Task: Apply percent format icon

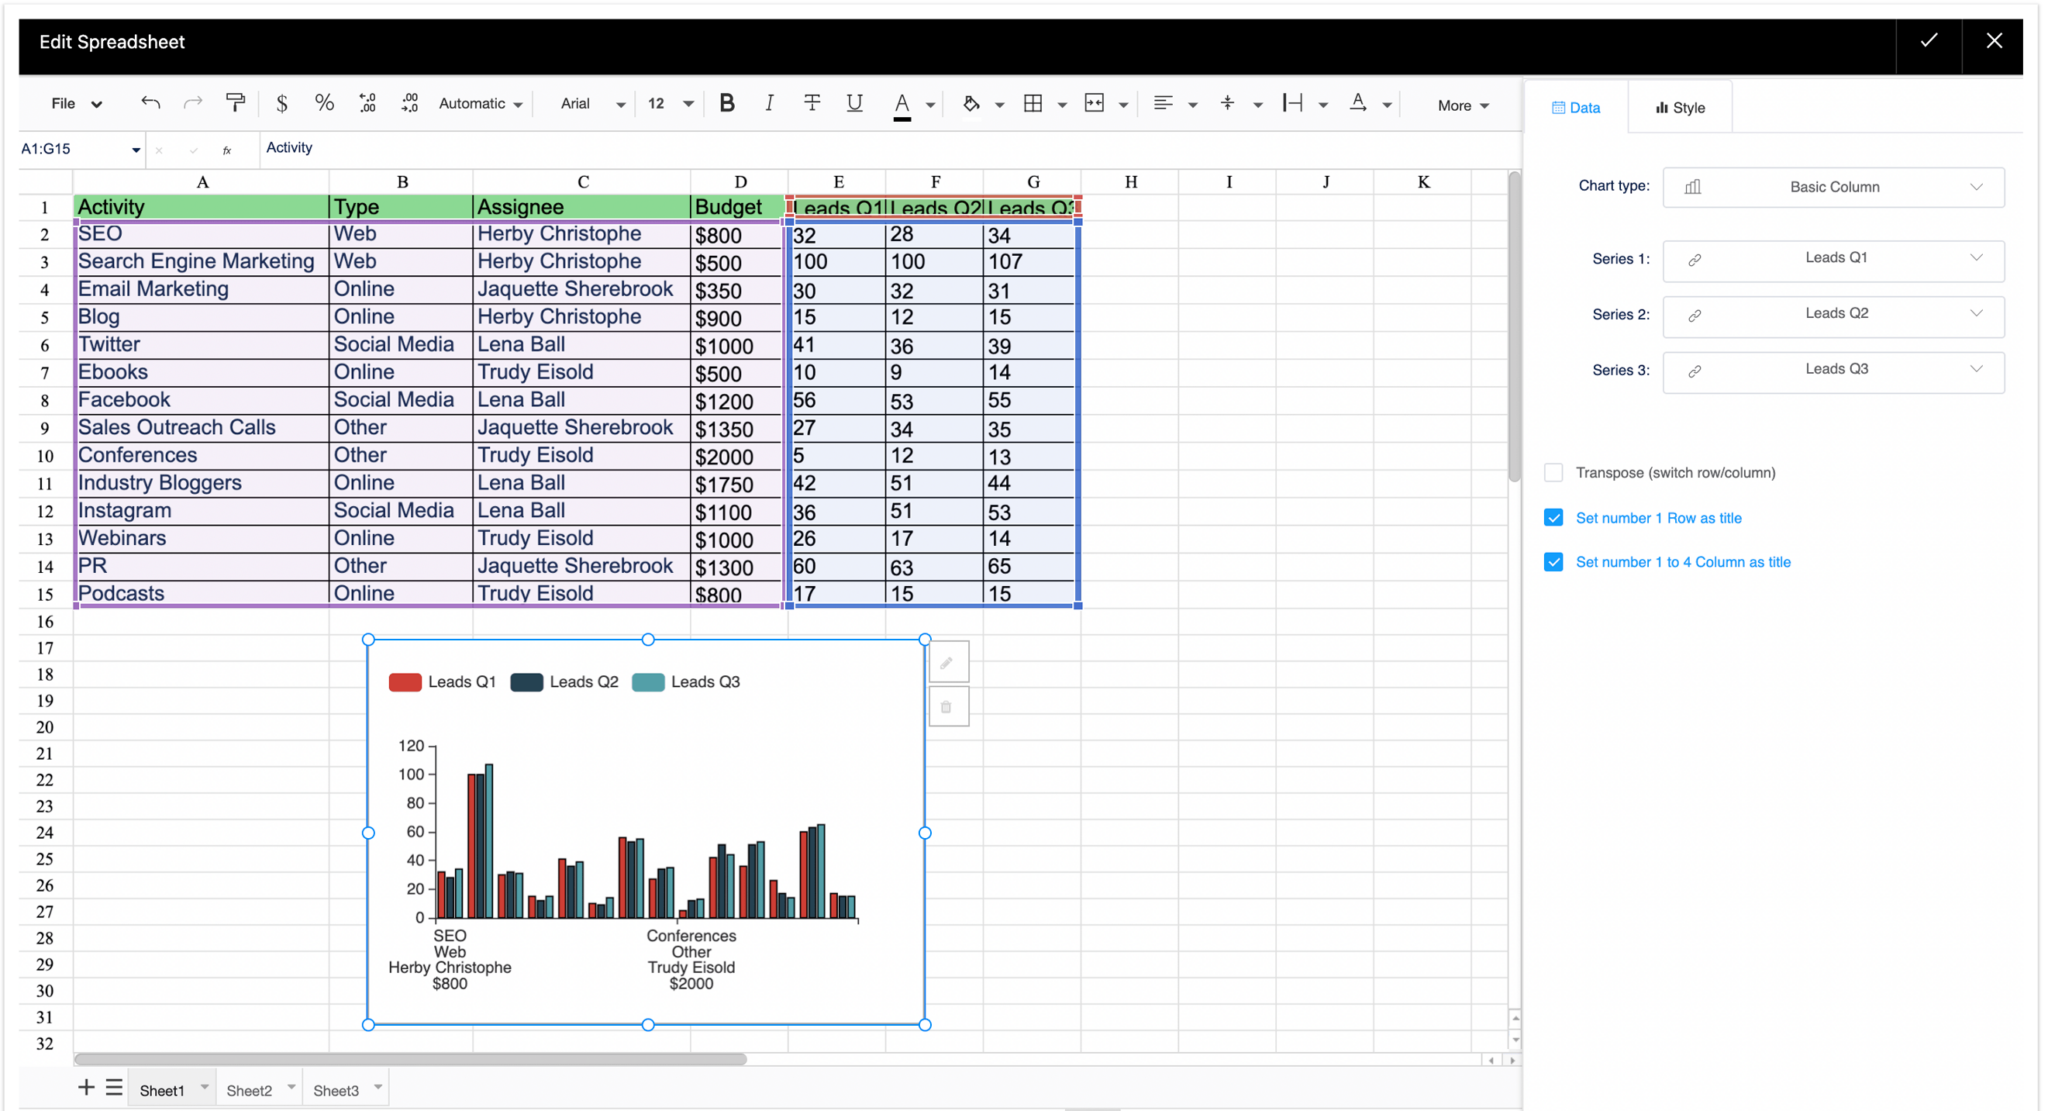Action: pos(323,103)
